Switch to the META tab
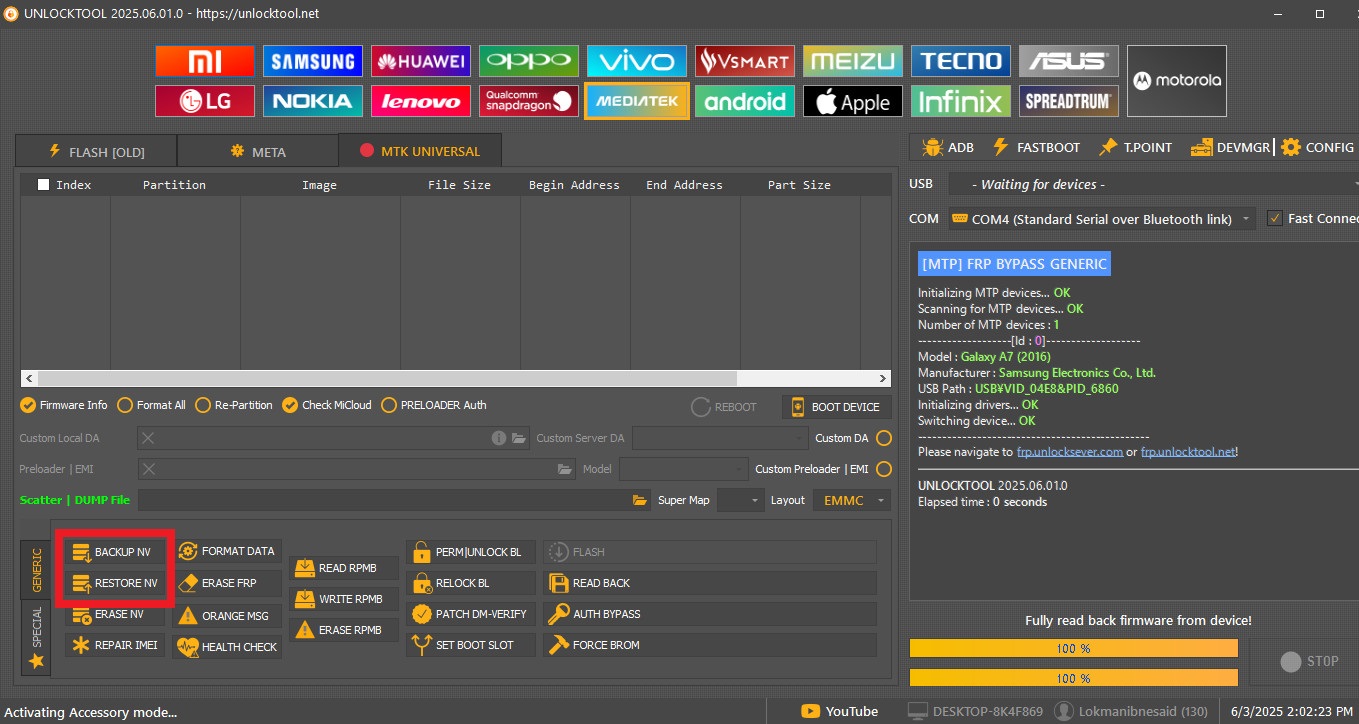The width and height of the screenshot is (1359, 724). (x=258, y=152)
